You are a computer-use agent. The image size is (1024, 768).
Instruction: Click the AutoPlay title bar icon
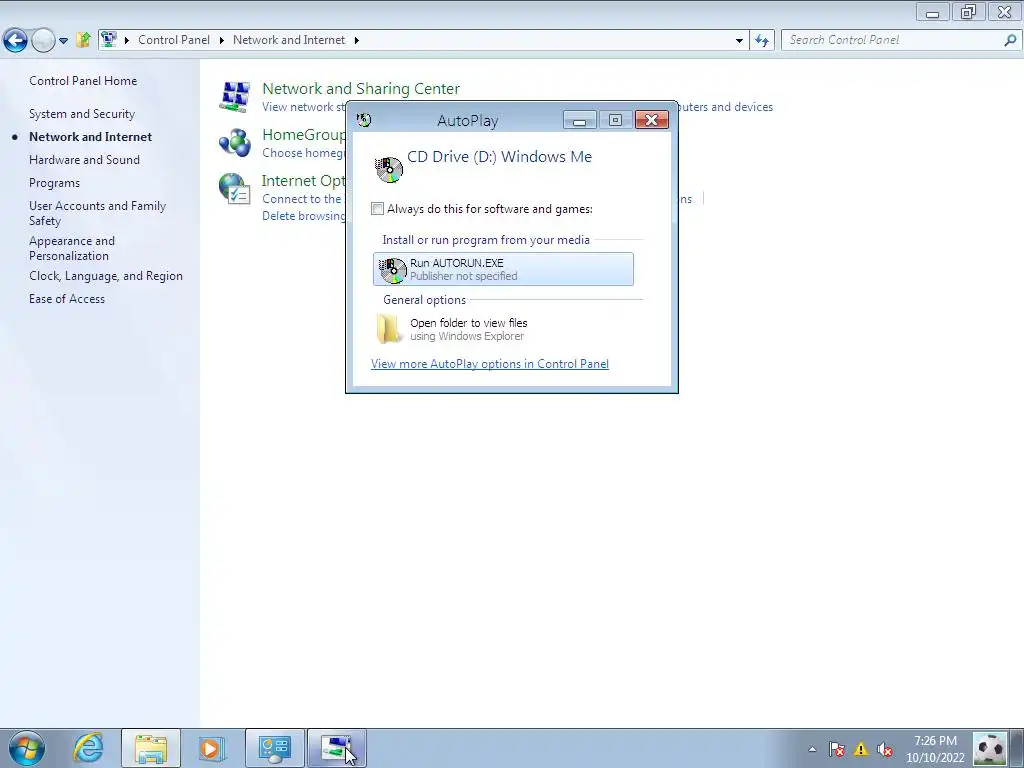pos(364,120)
